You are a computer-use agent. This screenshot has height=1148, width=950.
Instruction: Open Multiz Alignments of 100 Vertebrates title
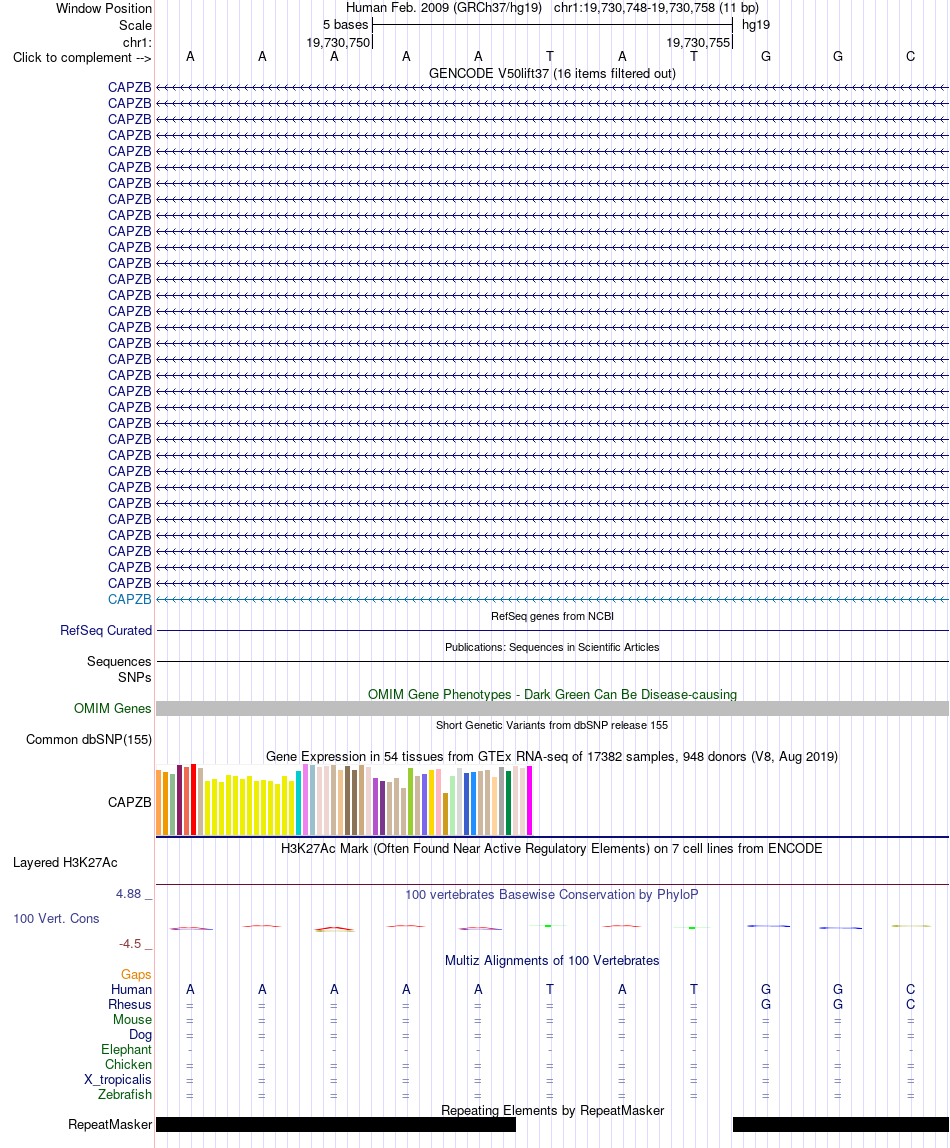tap(552, 961)
